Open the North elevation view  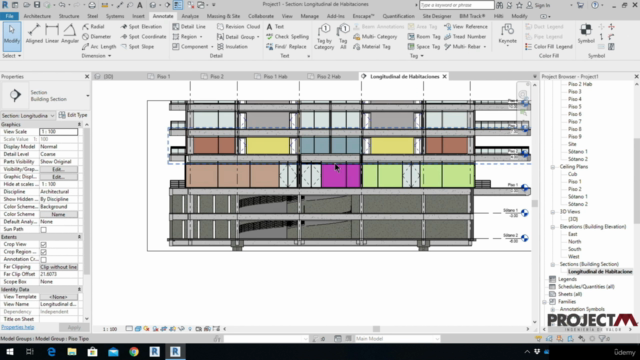574,242
